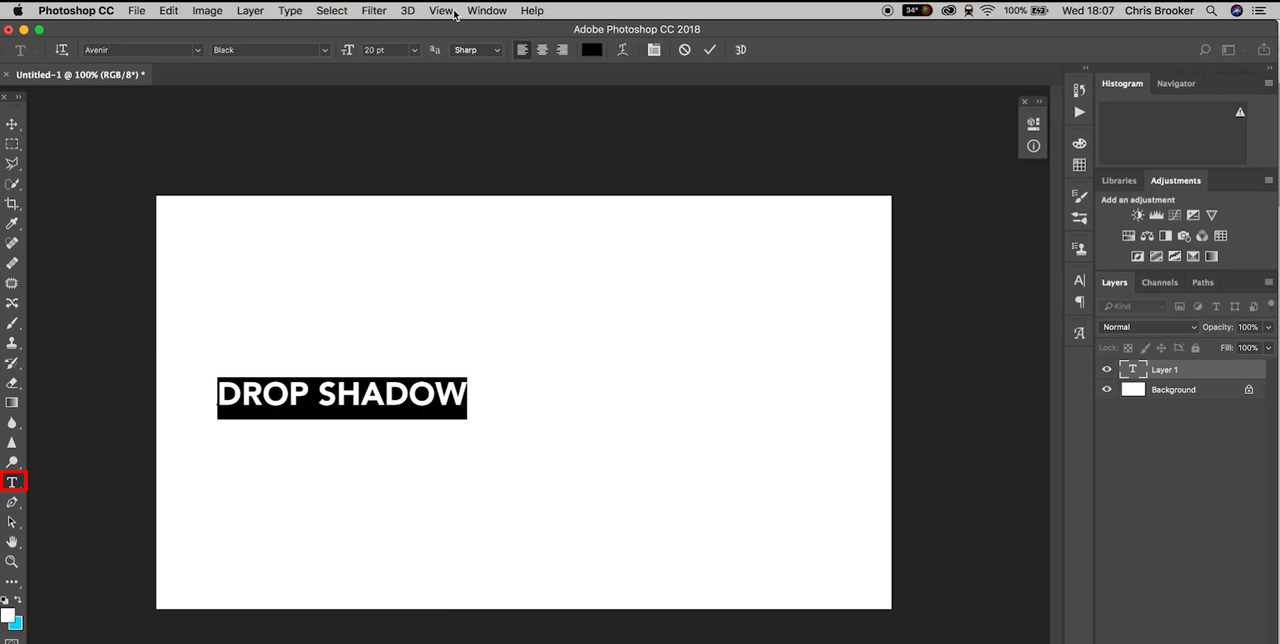
Task: Open Character and Paragraph panels icon
Action: click(654, 50)
